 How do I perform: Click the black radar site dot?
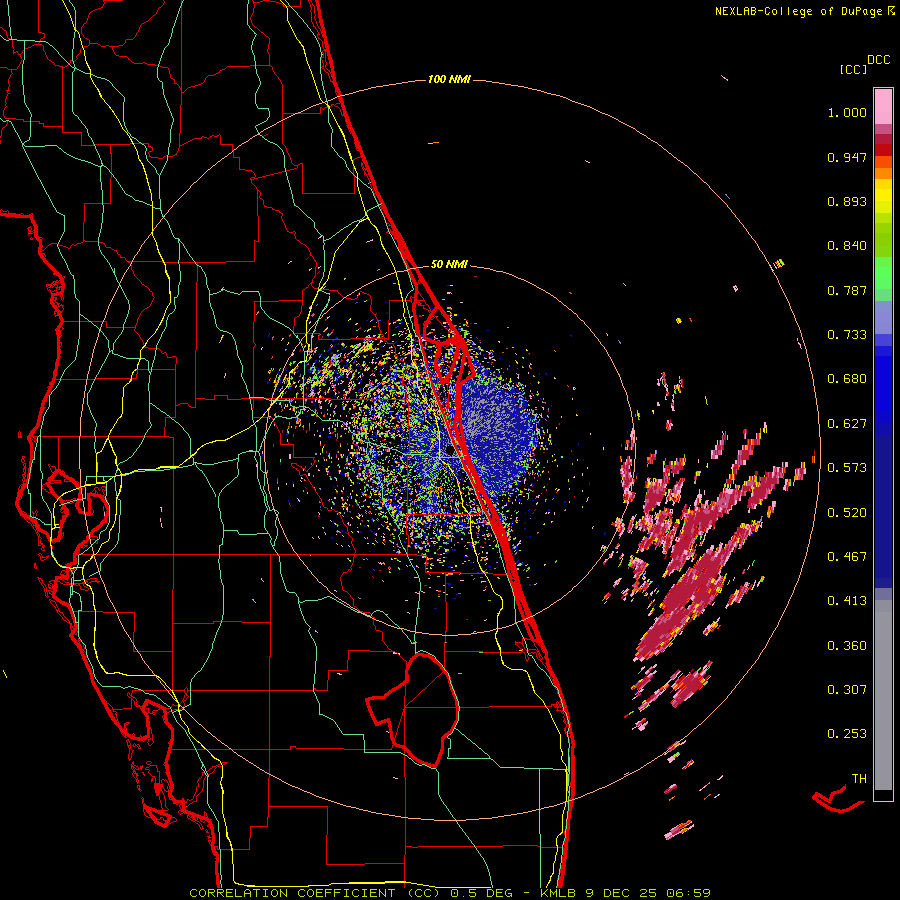451,452
